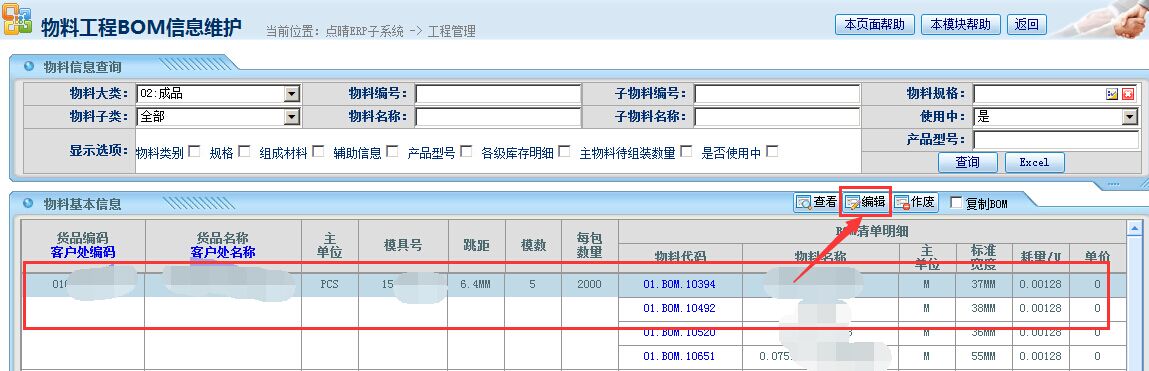This screenshot has width=1149, height=371.
Task: Open material link 01.BOM.10394
Action: point(679,284)
